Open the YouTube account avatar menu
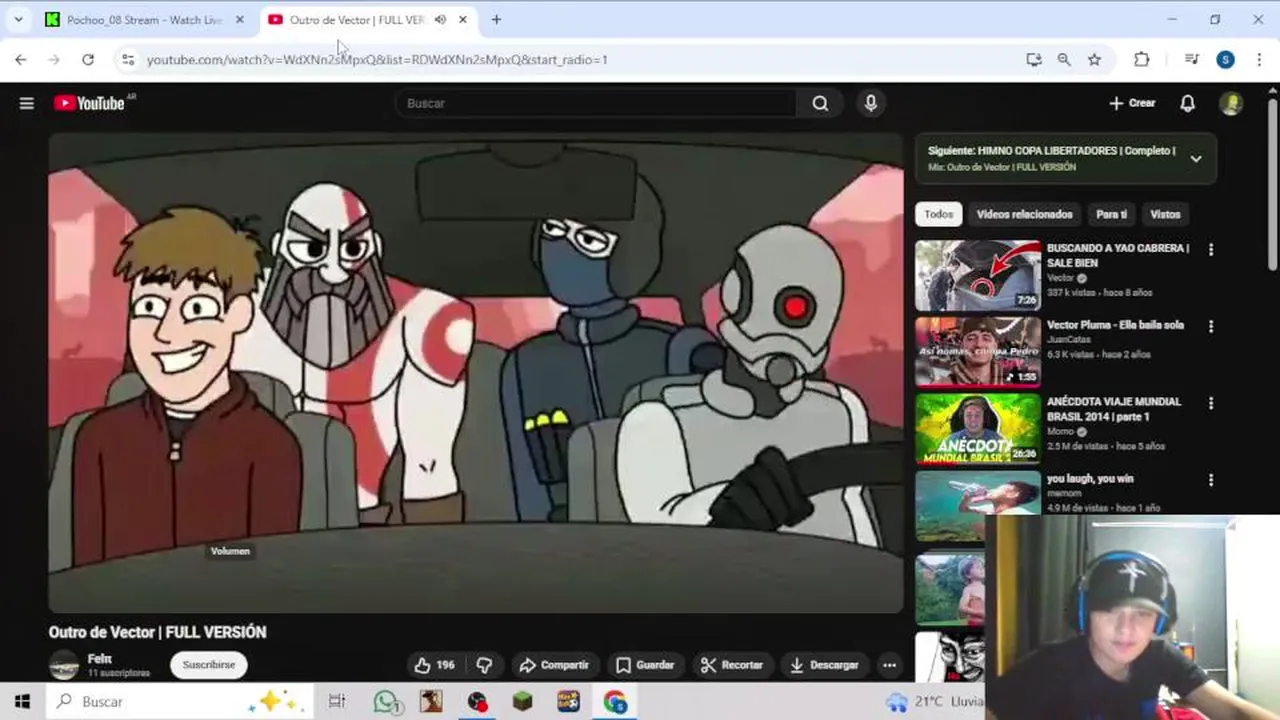The height and width of the screenshot is (720, 1280). 1231,103
